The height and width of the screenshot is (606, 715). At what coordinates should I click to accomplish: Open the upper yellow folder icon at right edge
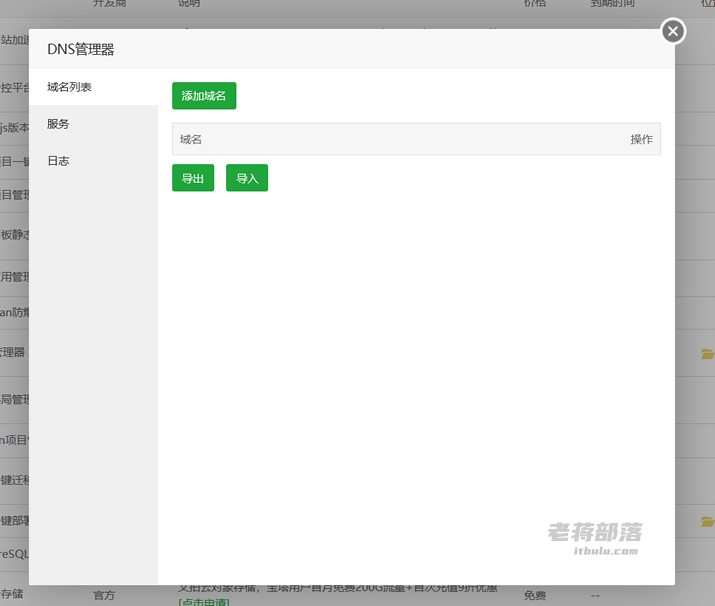[x=708, y=353]
